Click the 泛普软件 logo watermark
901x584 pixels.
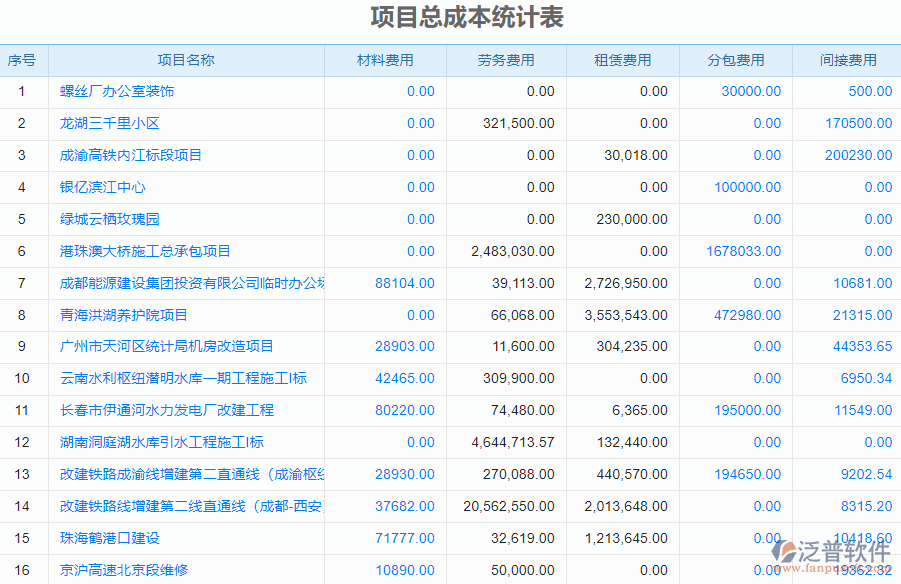(833, 553)
